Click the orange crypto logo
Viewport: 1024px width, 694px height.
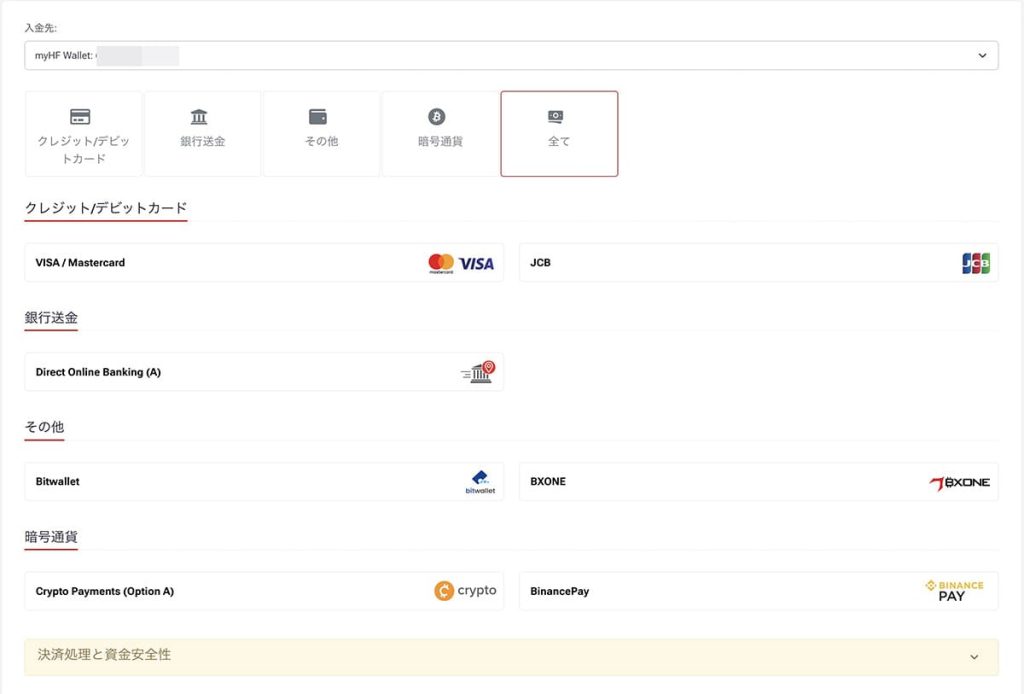pyautogui.click(x=465, y=591)
